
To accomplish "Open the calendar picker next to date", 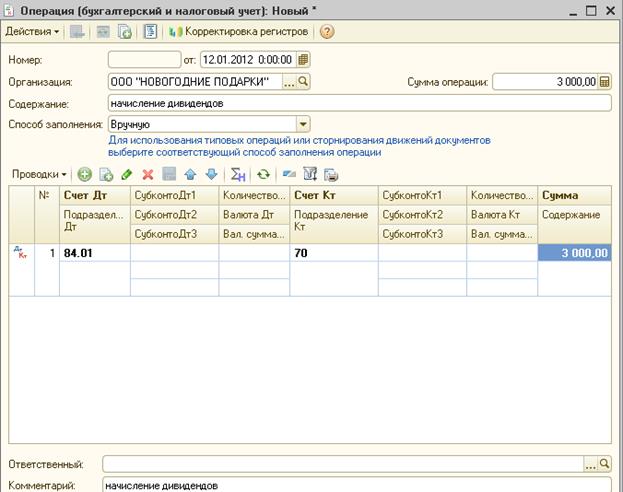I will [x=303, y=60].
